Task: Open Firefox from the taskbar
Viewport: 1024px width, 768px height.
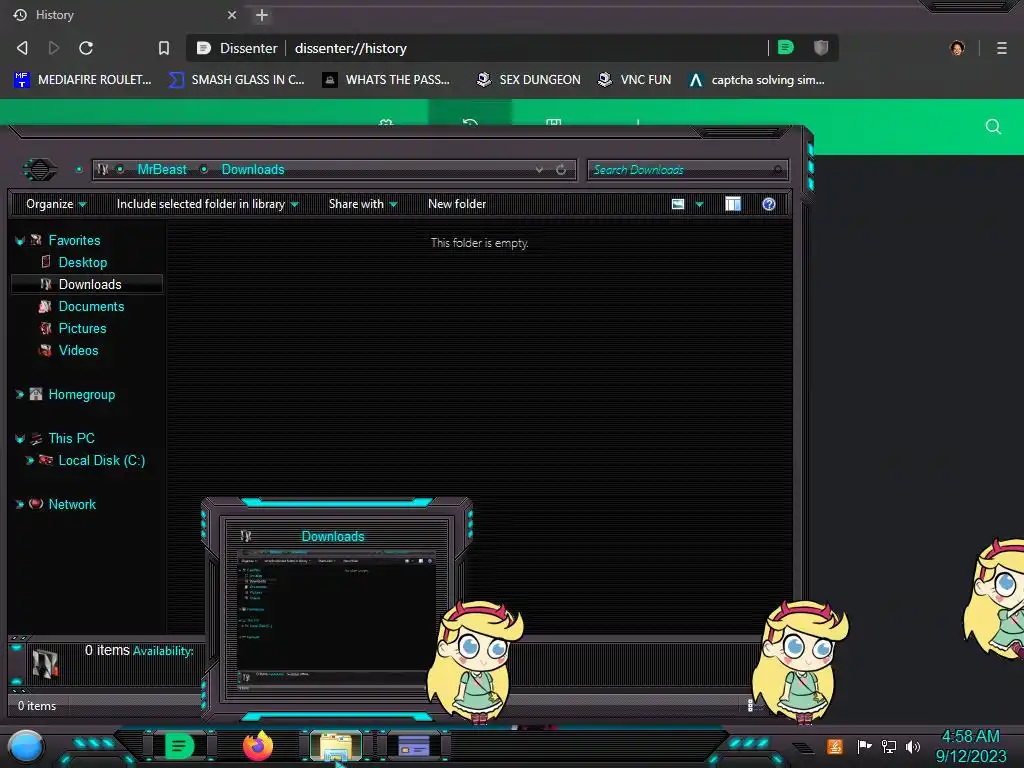Action: [258, 746]
